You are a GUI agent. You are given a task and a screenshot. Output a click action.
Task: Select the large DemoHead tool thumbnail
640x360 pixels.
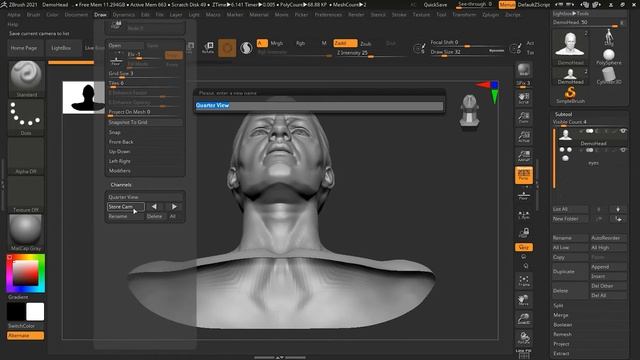point(570,47)
